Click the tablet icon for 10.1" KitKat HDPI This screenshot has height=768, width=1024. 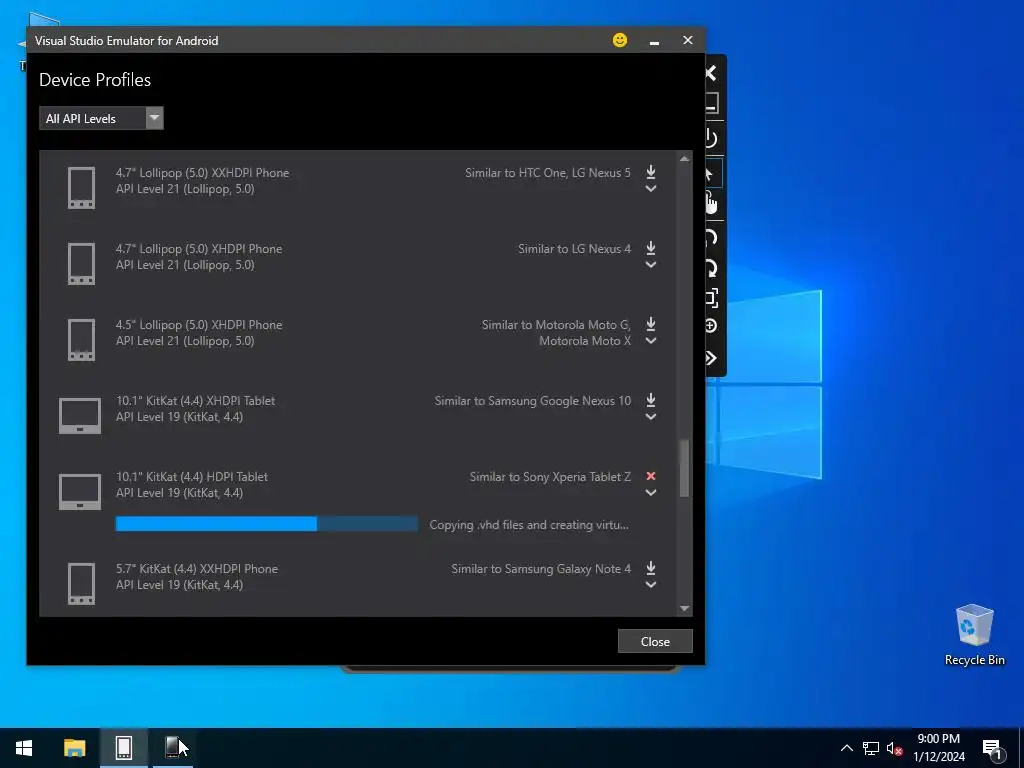pyautogui.click(x=80, y=491)
